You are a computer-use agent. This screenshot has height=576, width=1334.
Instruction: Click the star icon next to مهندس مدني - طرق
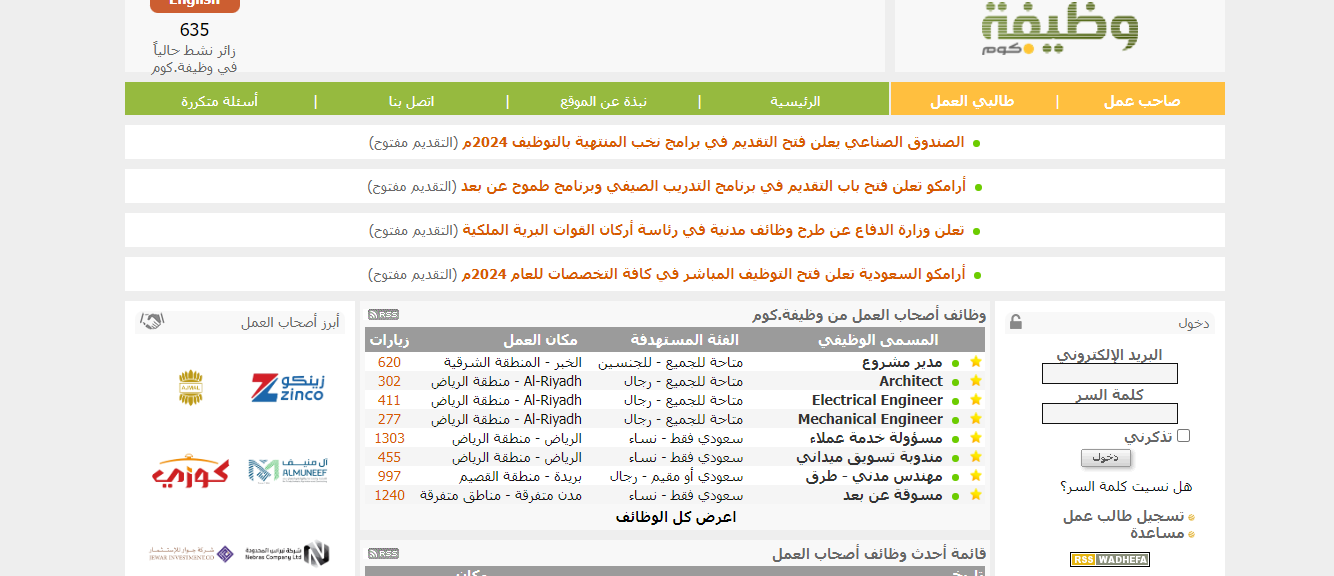click(x=976, y=476)
